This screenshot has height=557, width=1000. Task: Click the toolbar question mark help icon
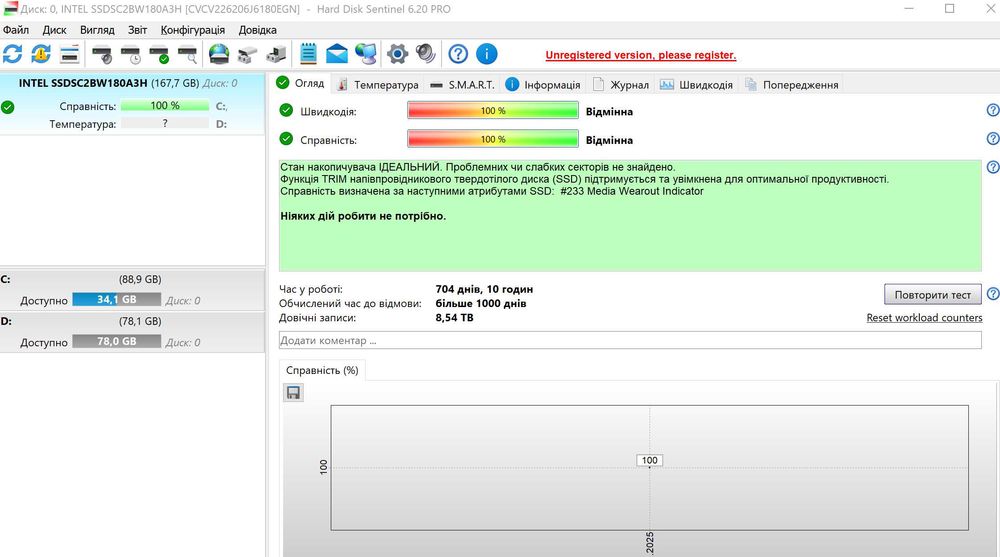458,54
